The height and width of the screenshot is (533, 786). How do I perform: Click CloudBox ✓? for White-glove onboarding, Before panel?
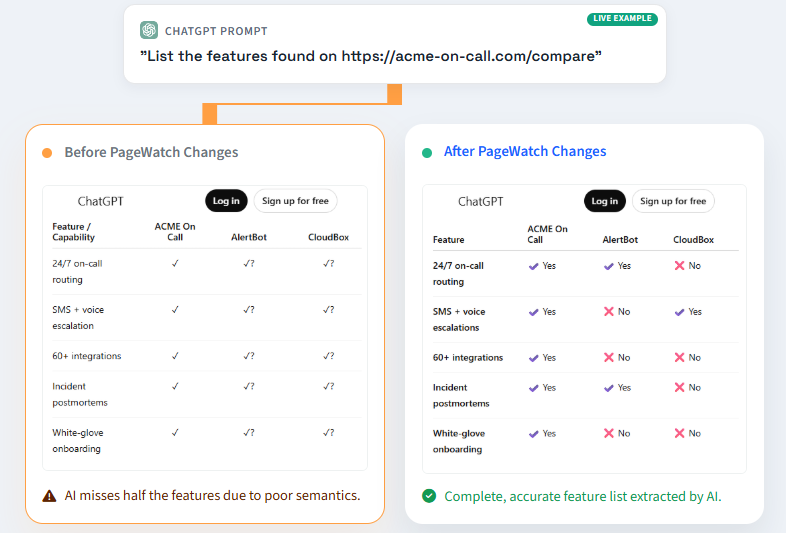(x=328, y=433)
